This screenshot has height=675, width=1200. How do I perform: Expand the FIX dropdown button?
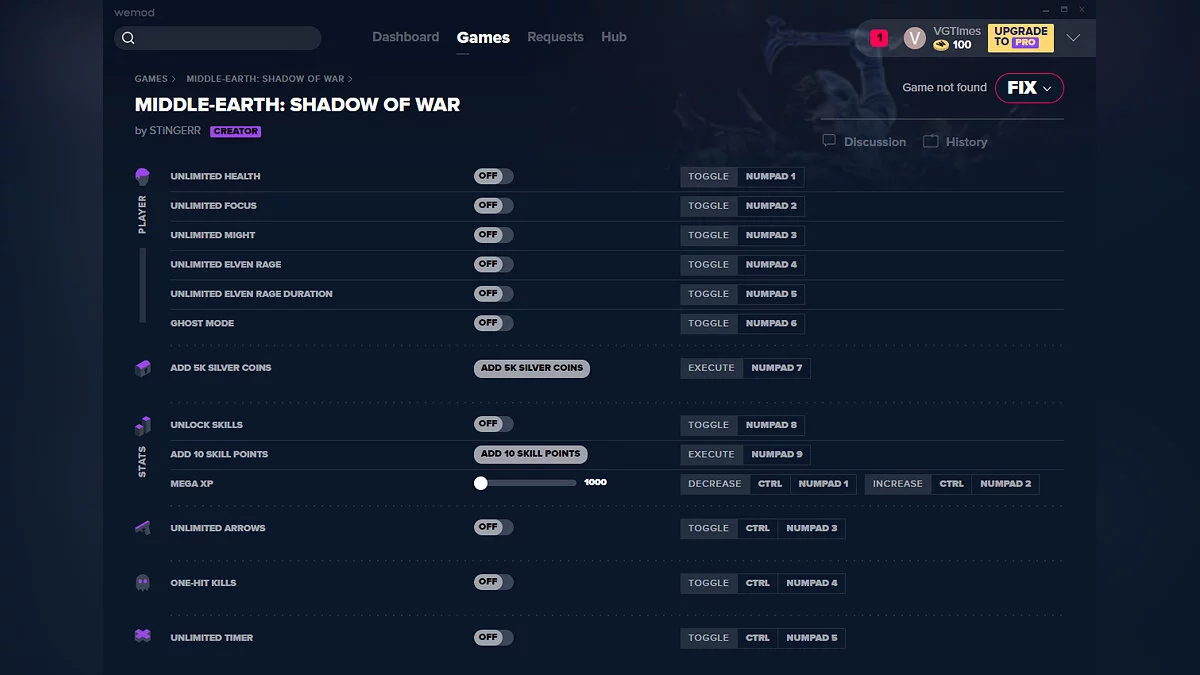(x=1029, y=88)
